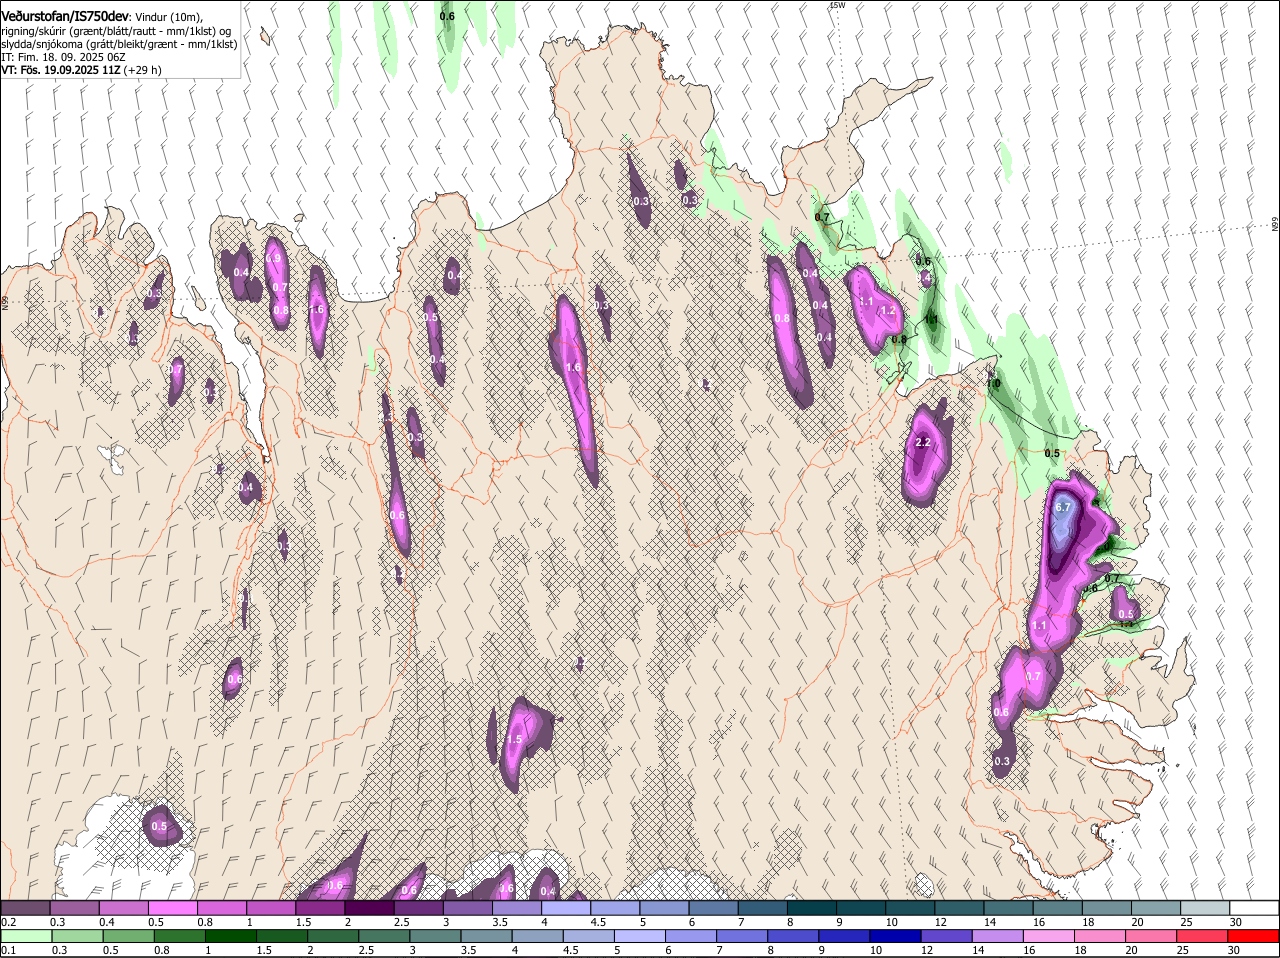Click the 2.2 precipitation value on map
Screen dimensions: 1280x958
923,442
